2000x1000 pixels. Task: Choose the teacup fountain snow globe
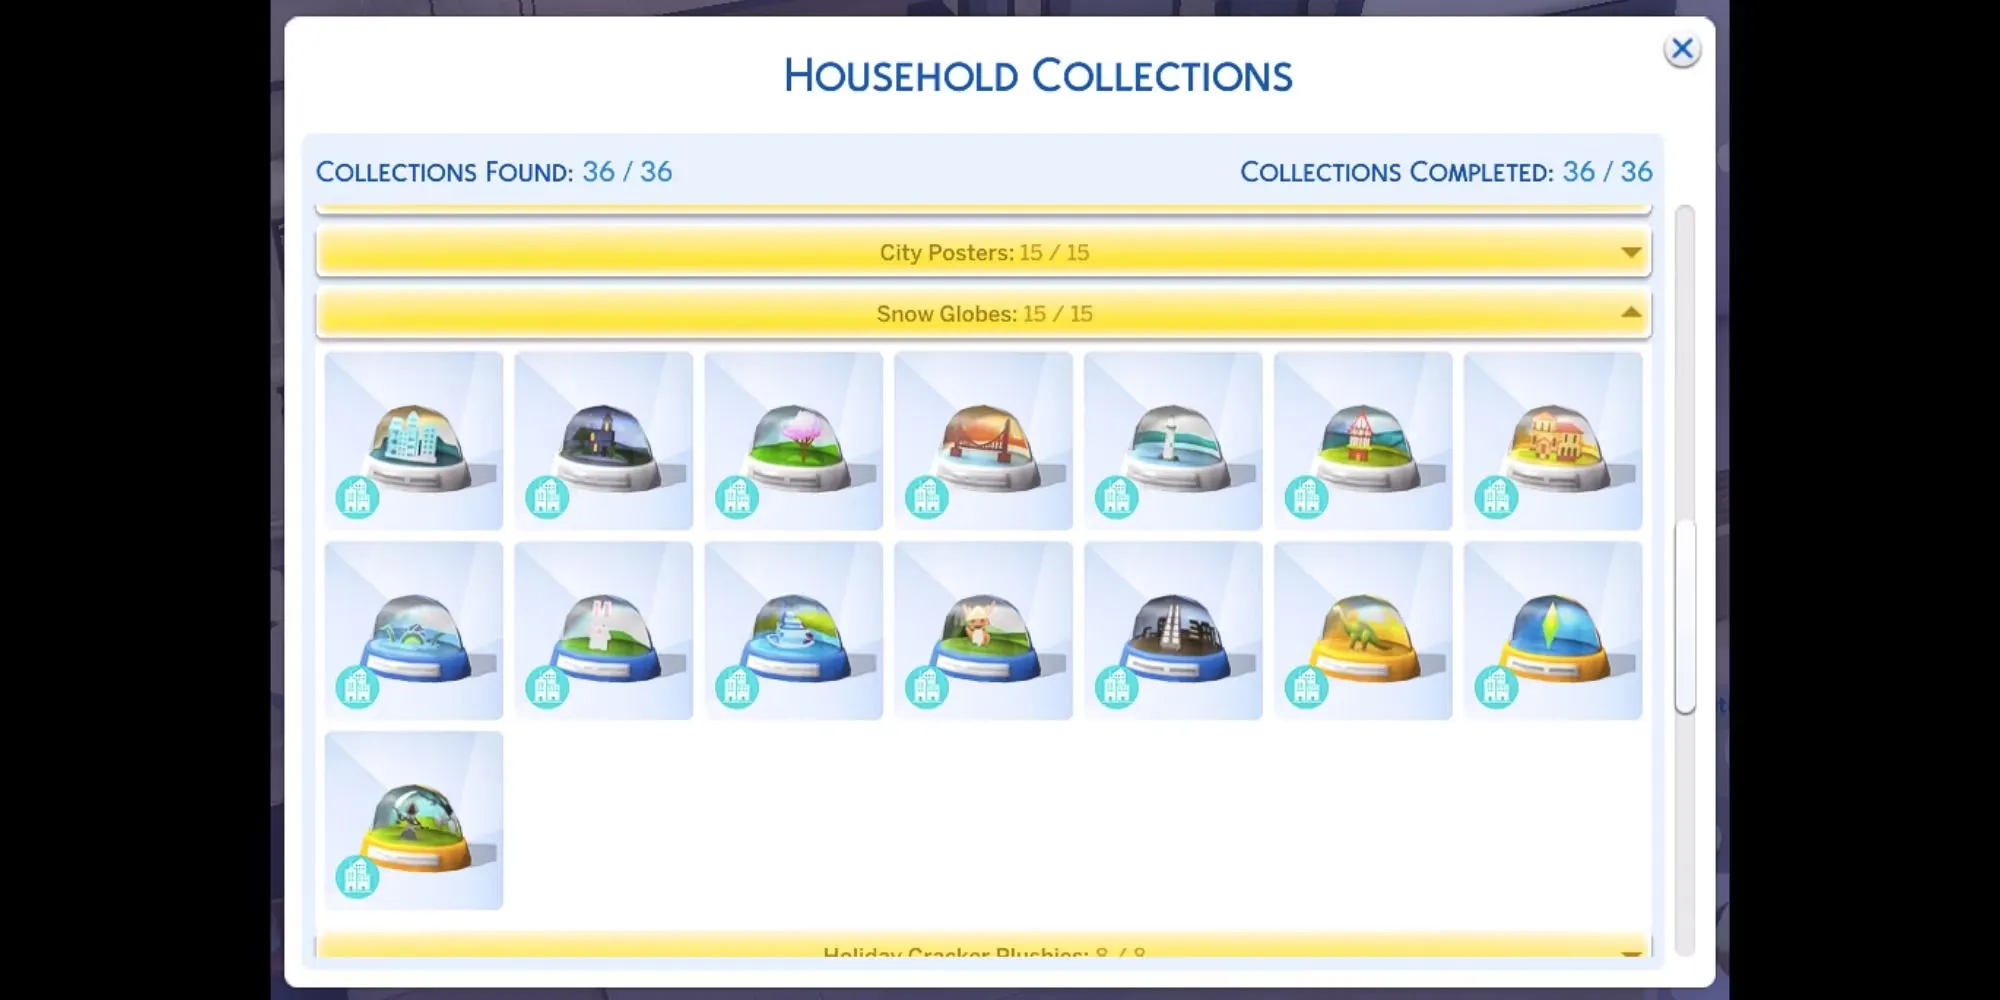point(793,630)
